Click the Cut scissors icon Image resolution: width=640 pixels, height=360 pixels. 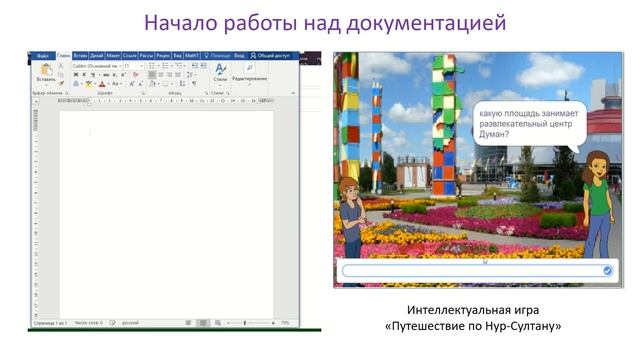click(x=61, y=66)
